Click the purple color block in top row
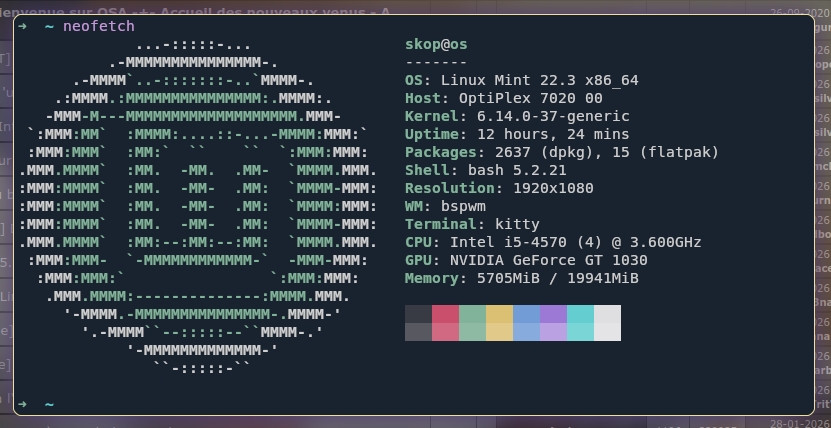Image resolution: width=831 pixels, height=428 pixels. click(x=553, y=314)
